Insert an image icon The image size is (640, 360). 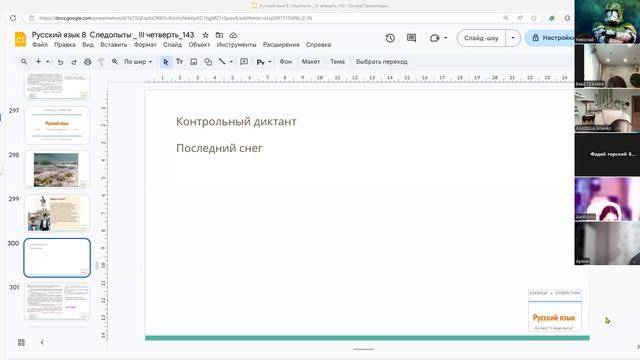pos(193,62)
